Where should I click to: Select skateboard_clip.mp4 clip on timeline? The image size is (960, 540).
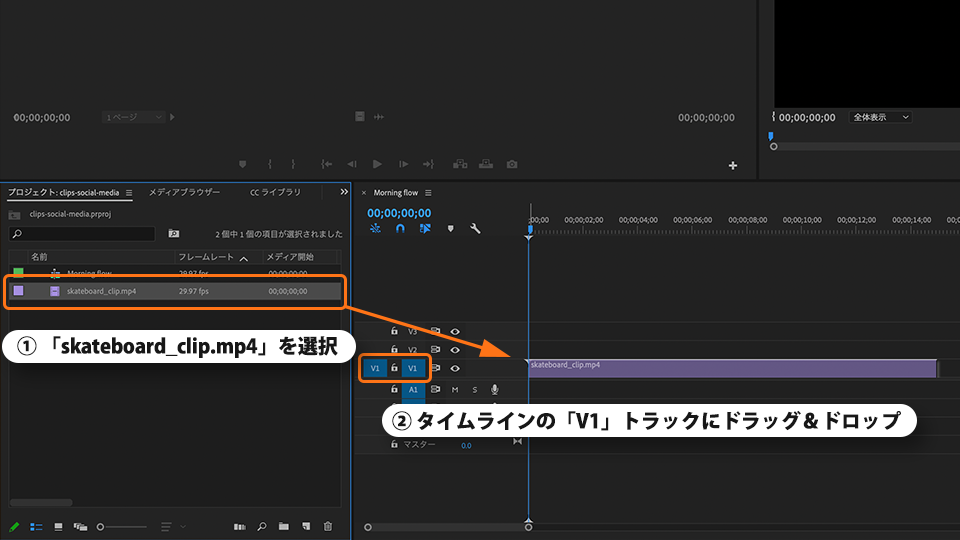click(732, 369)
